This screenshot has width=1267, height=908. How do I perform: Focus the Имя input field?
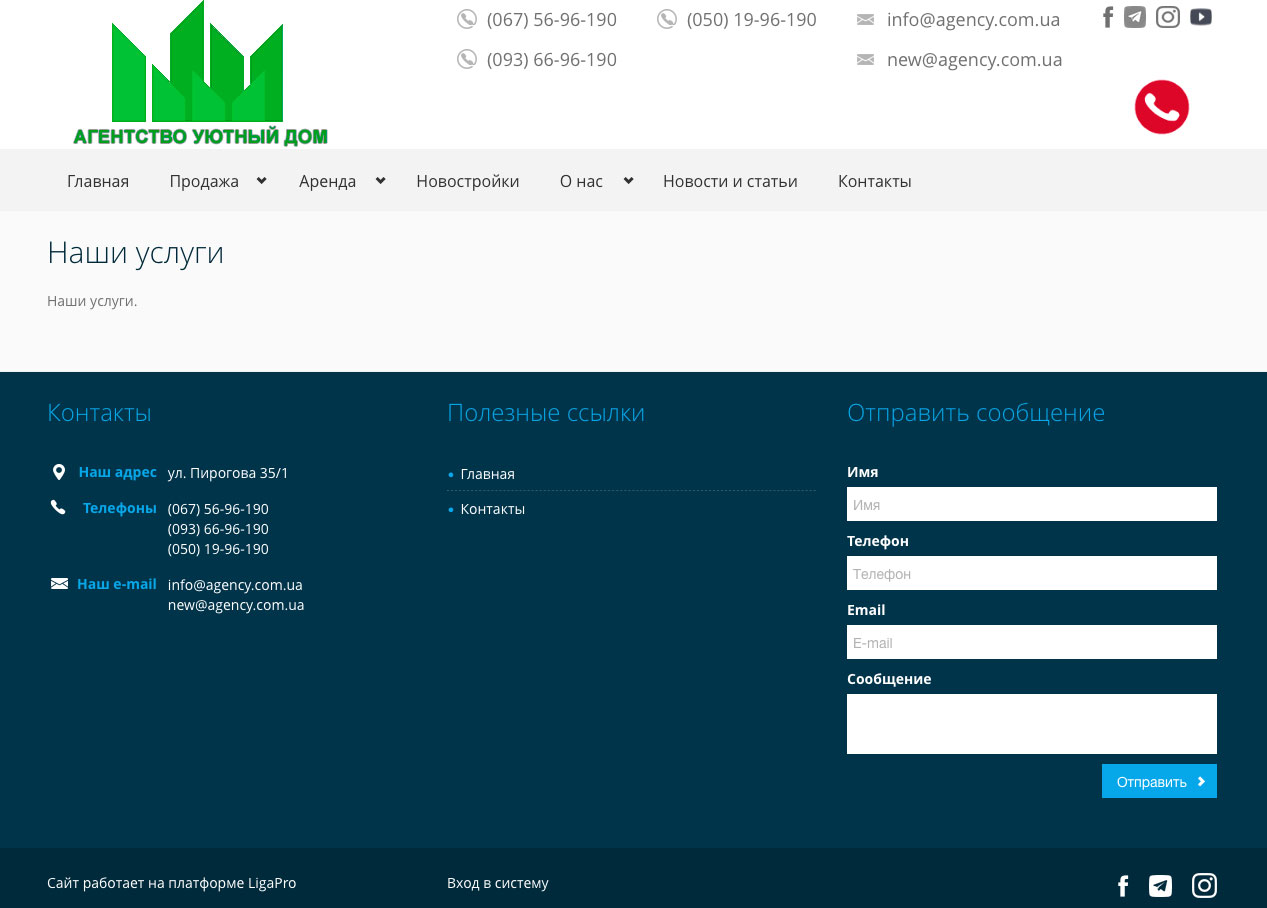click(x=1031, y=504)
